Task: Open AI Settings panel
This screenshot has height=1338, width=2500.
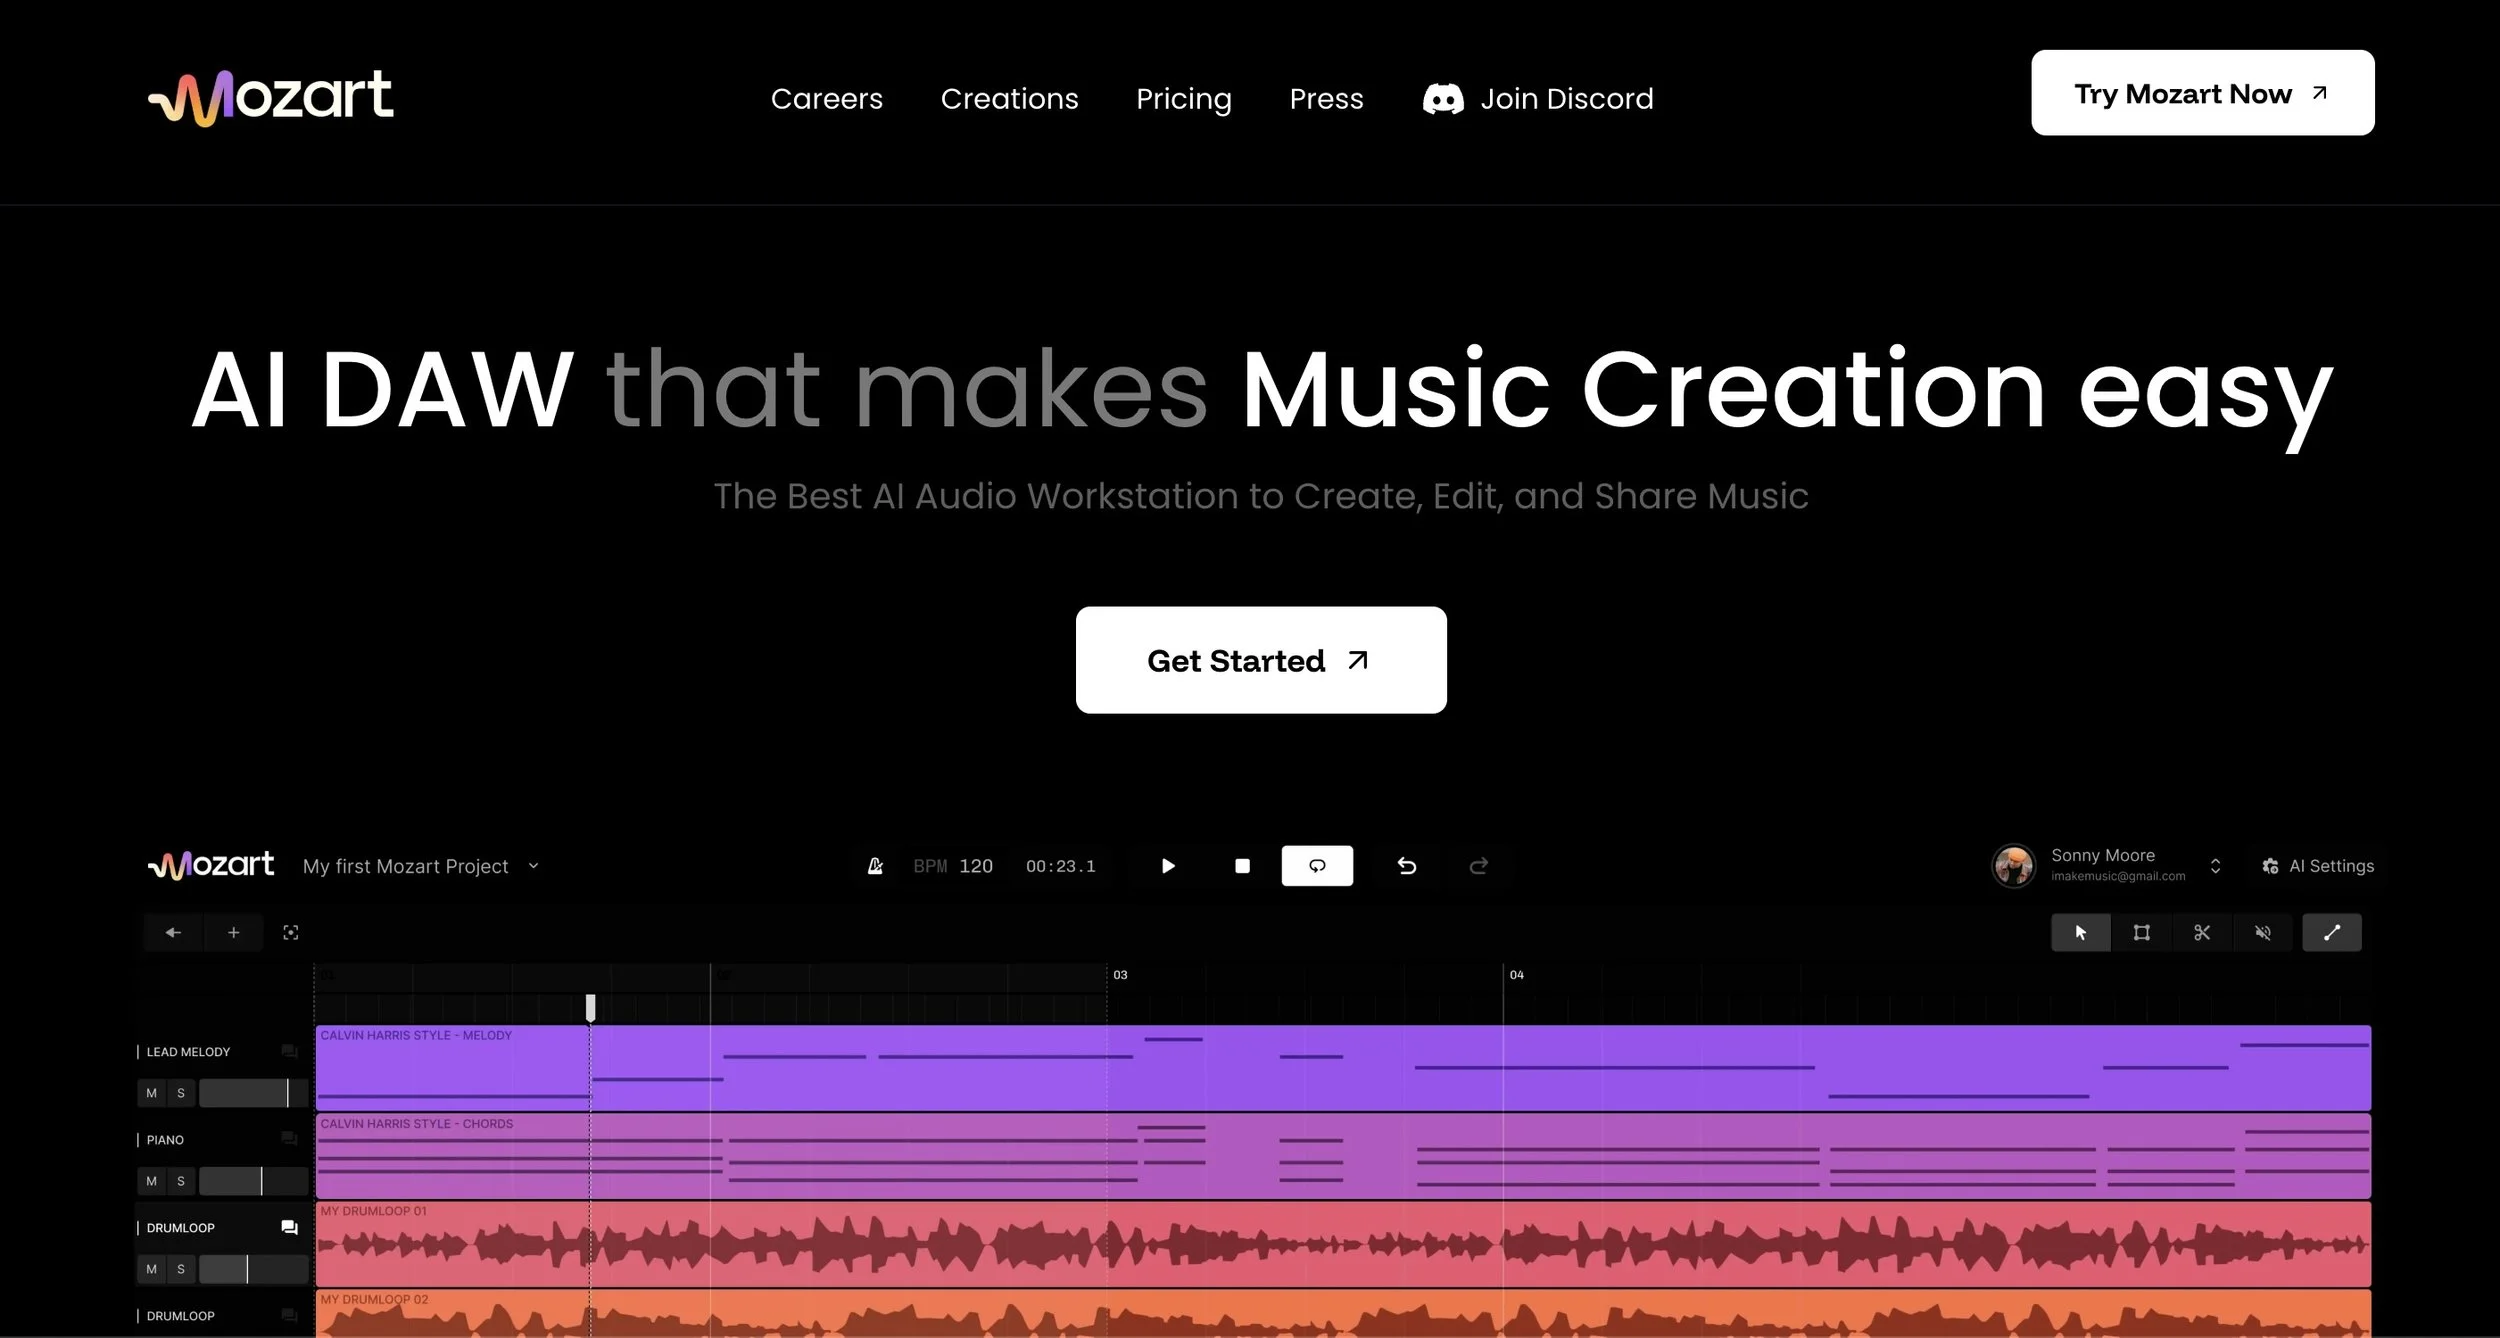Action: (x=2318, y=866)
